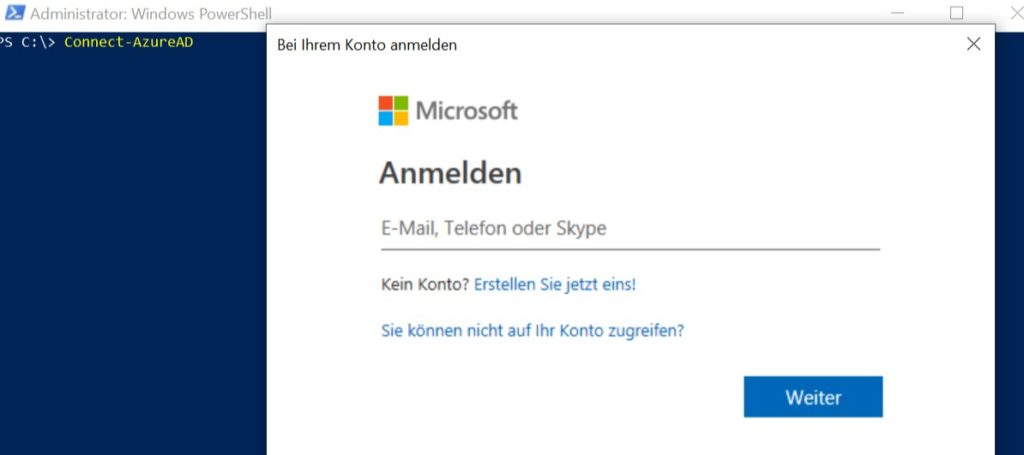Minimize the PowerShell window

tap(897, 13)
